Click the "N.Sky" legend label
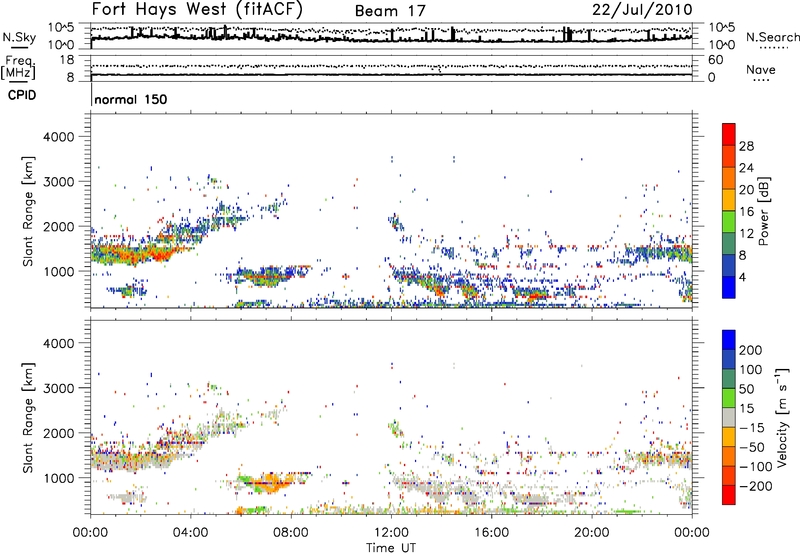 (19, 37)
